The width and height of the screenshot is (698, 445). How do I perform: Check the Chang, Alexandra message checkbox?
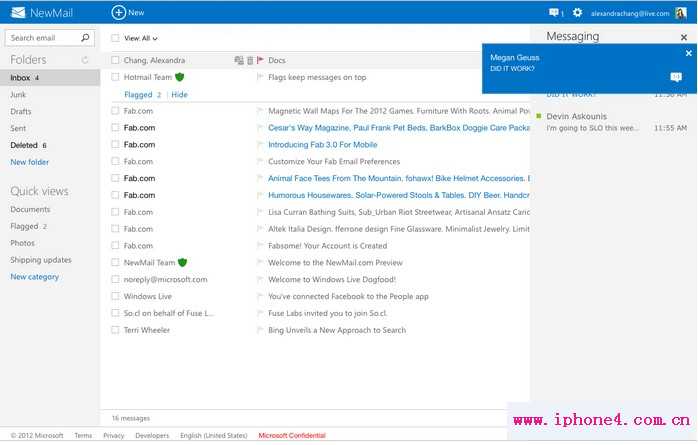(x=115, y=60)
